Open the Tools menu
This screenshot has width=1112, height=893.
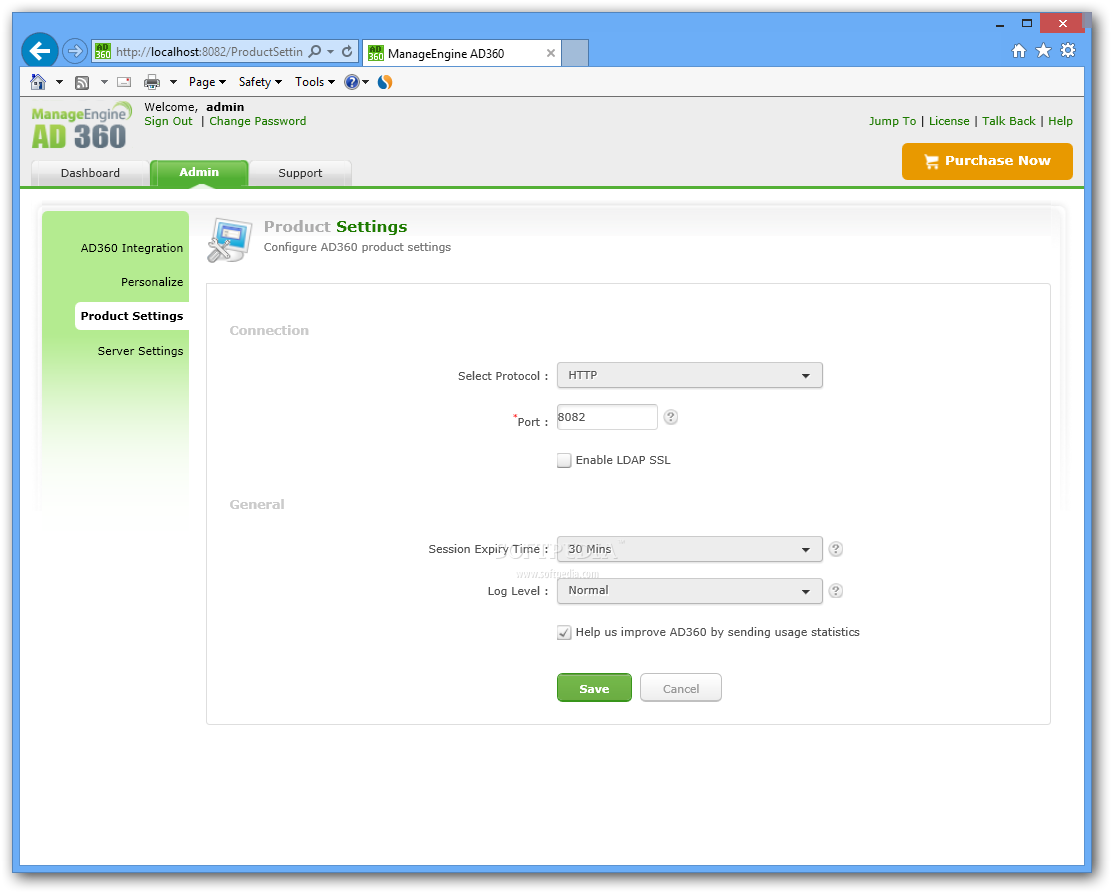click(315, 82)
